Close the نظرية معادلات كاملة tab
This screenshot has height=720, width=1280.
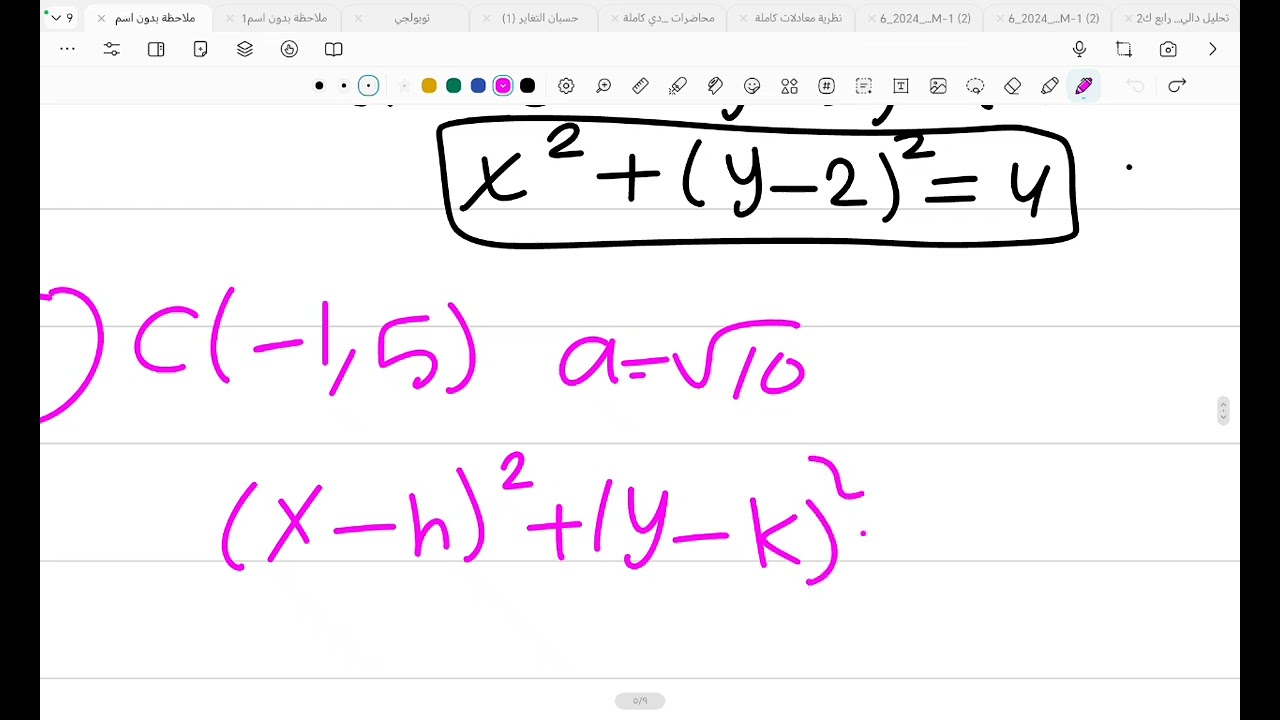[743, 18]
